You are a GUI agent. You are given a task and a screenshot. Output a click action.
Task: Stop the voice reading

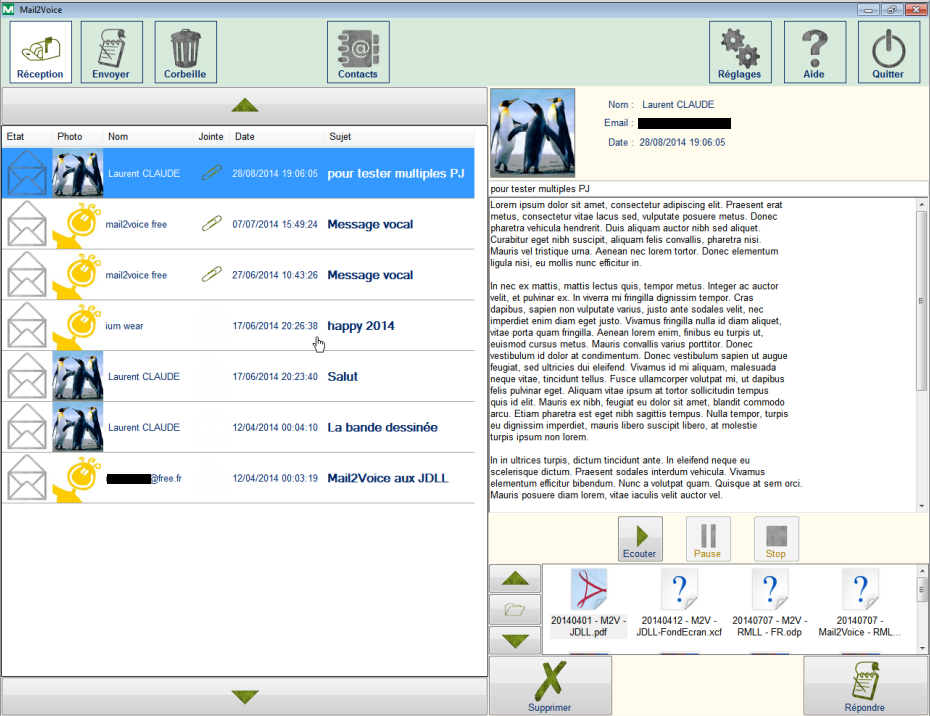(x=776, y=539)
